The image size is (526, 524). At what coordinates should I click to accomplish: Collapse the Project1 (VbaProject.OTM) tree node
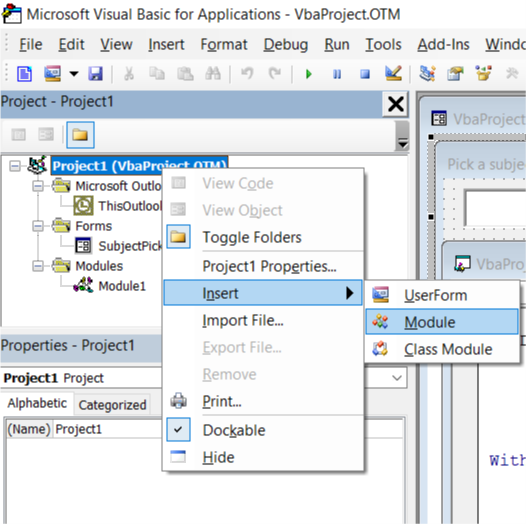pos(15,166)
